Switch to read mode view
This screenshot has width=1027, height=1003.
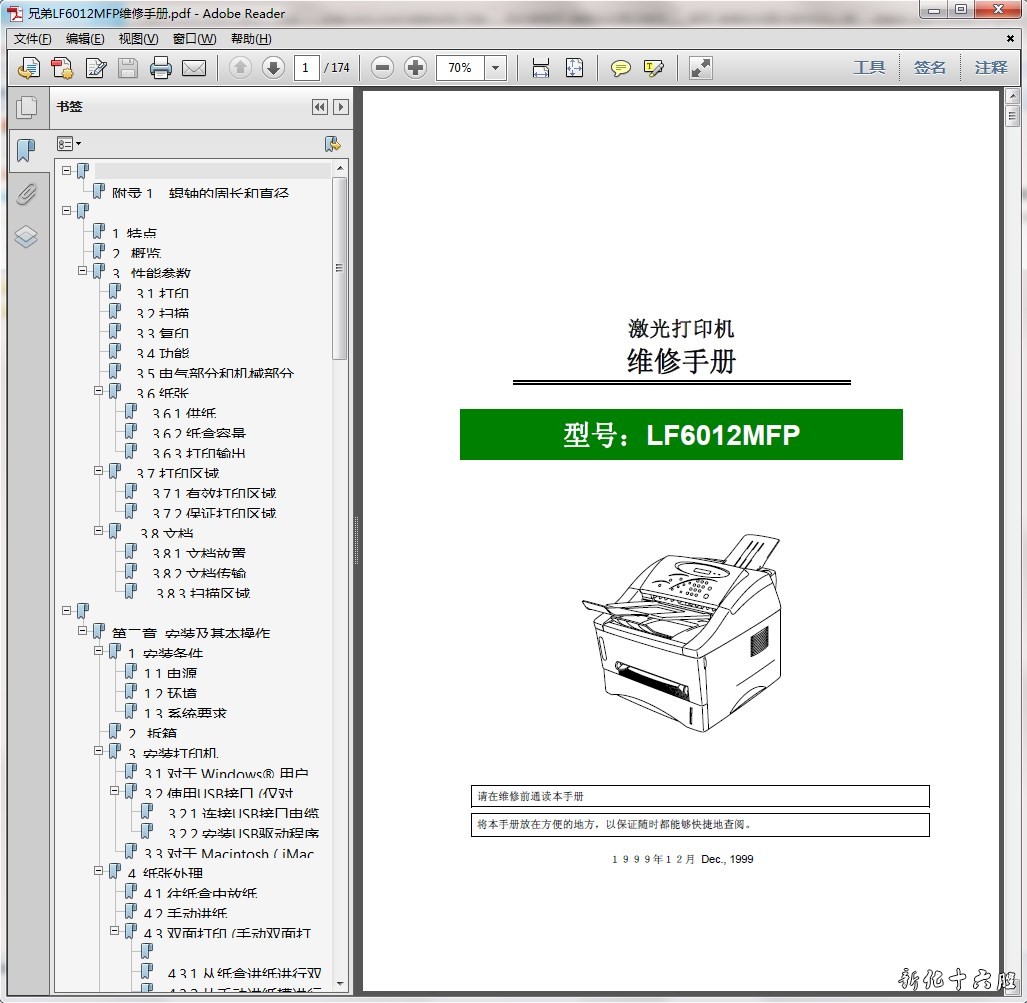click(701, 68)
